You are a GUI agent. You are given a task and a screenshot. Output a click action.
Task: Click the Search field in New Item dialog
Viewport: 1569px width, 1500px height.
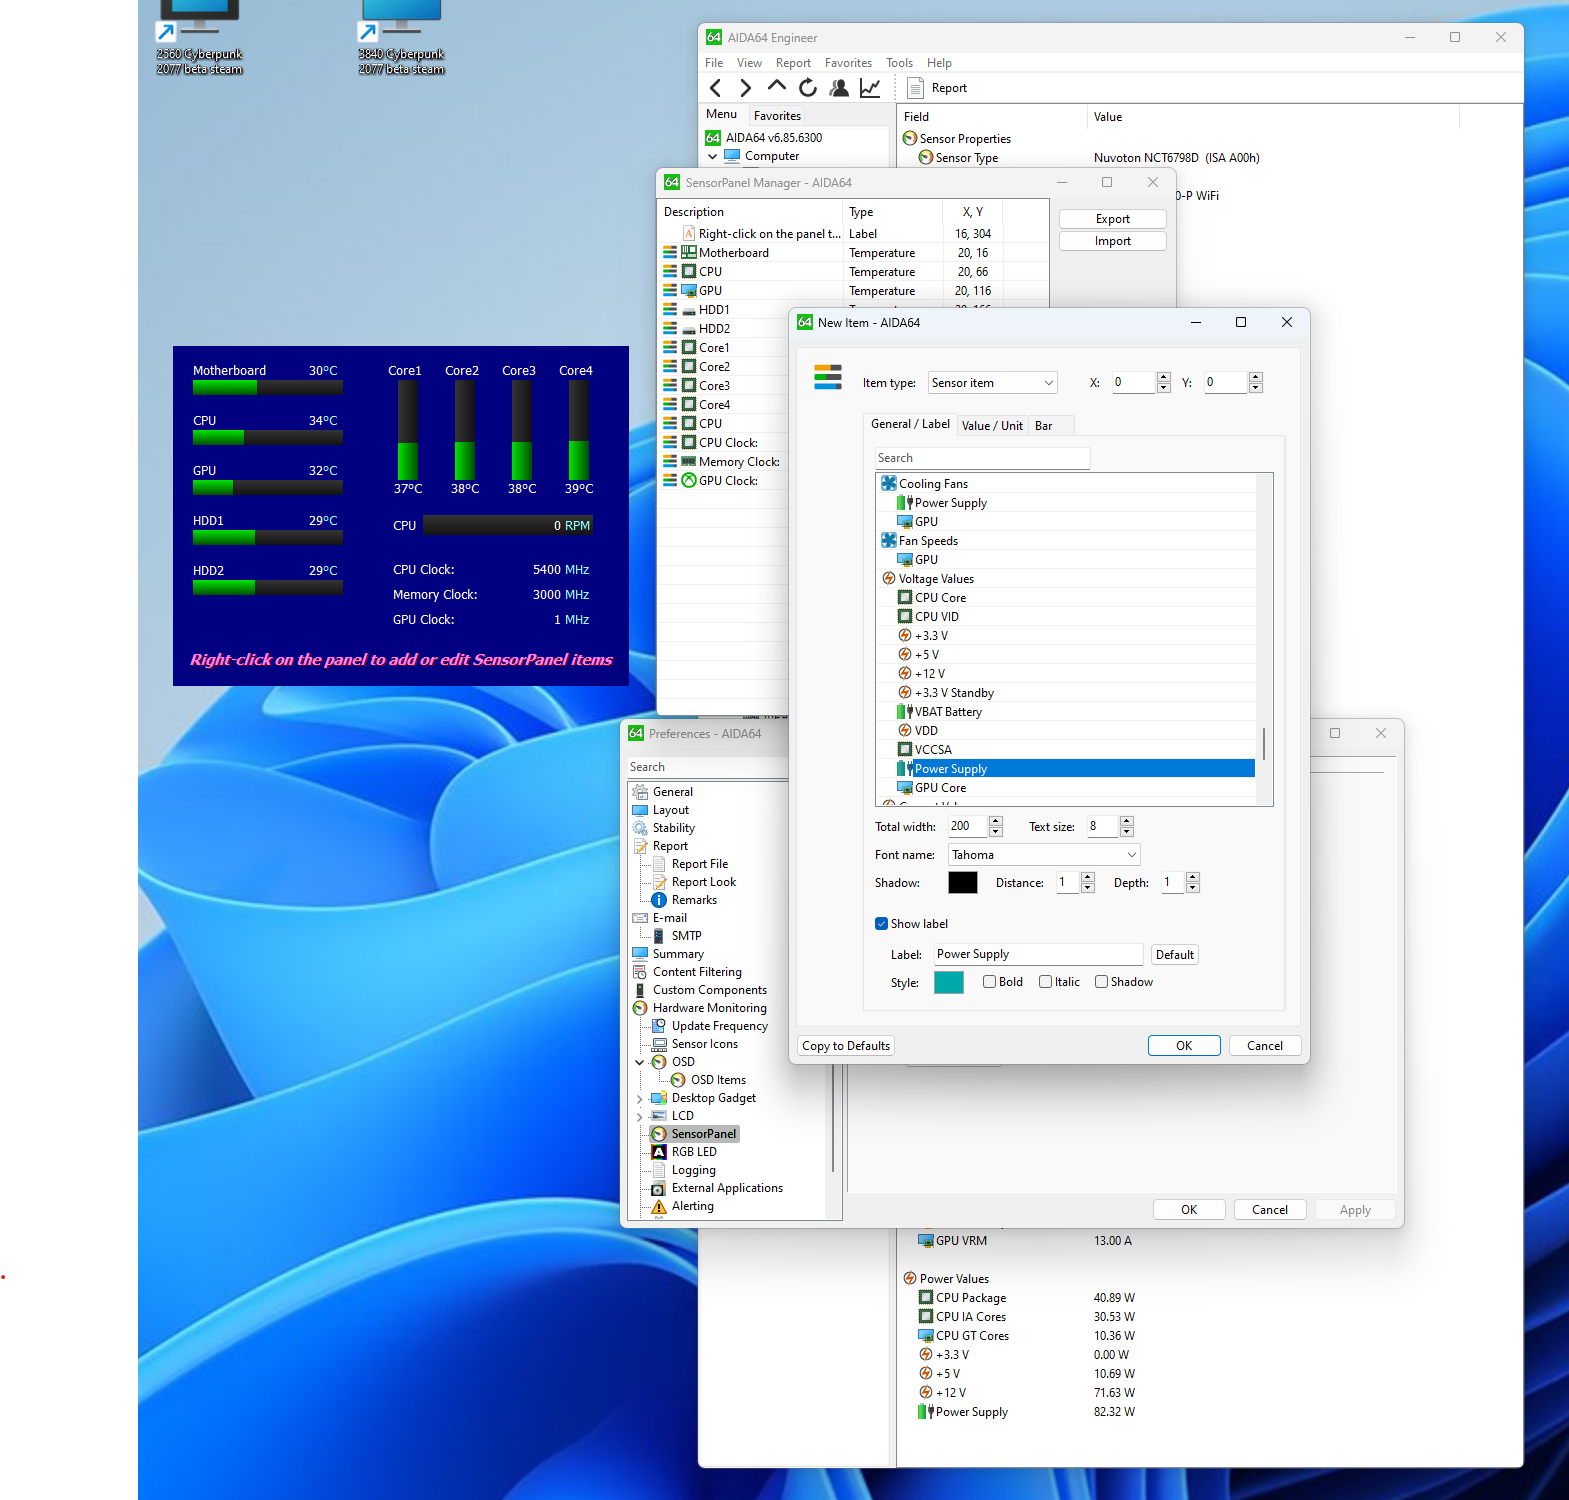pos(981,458)
